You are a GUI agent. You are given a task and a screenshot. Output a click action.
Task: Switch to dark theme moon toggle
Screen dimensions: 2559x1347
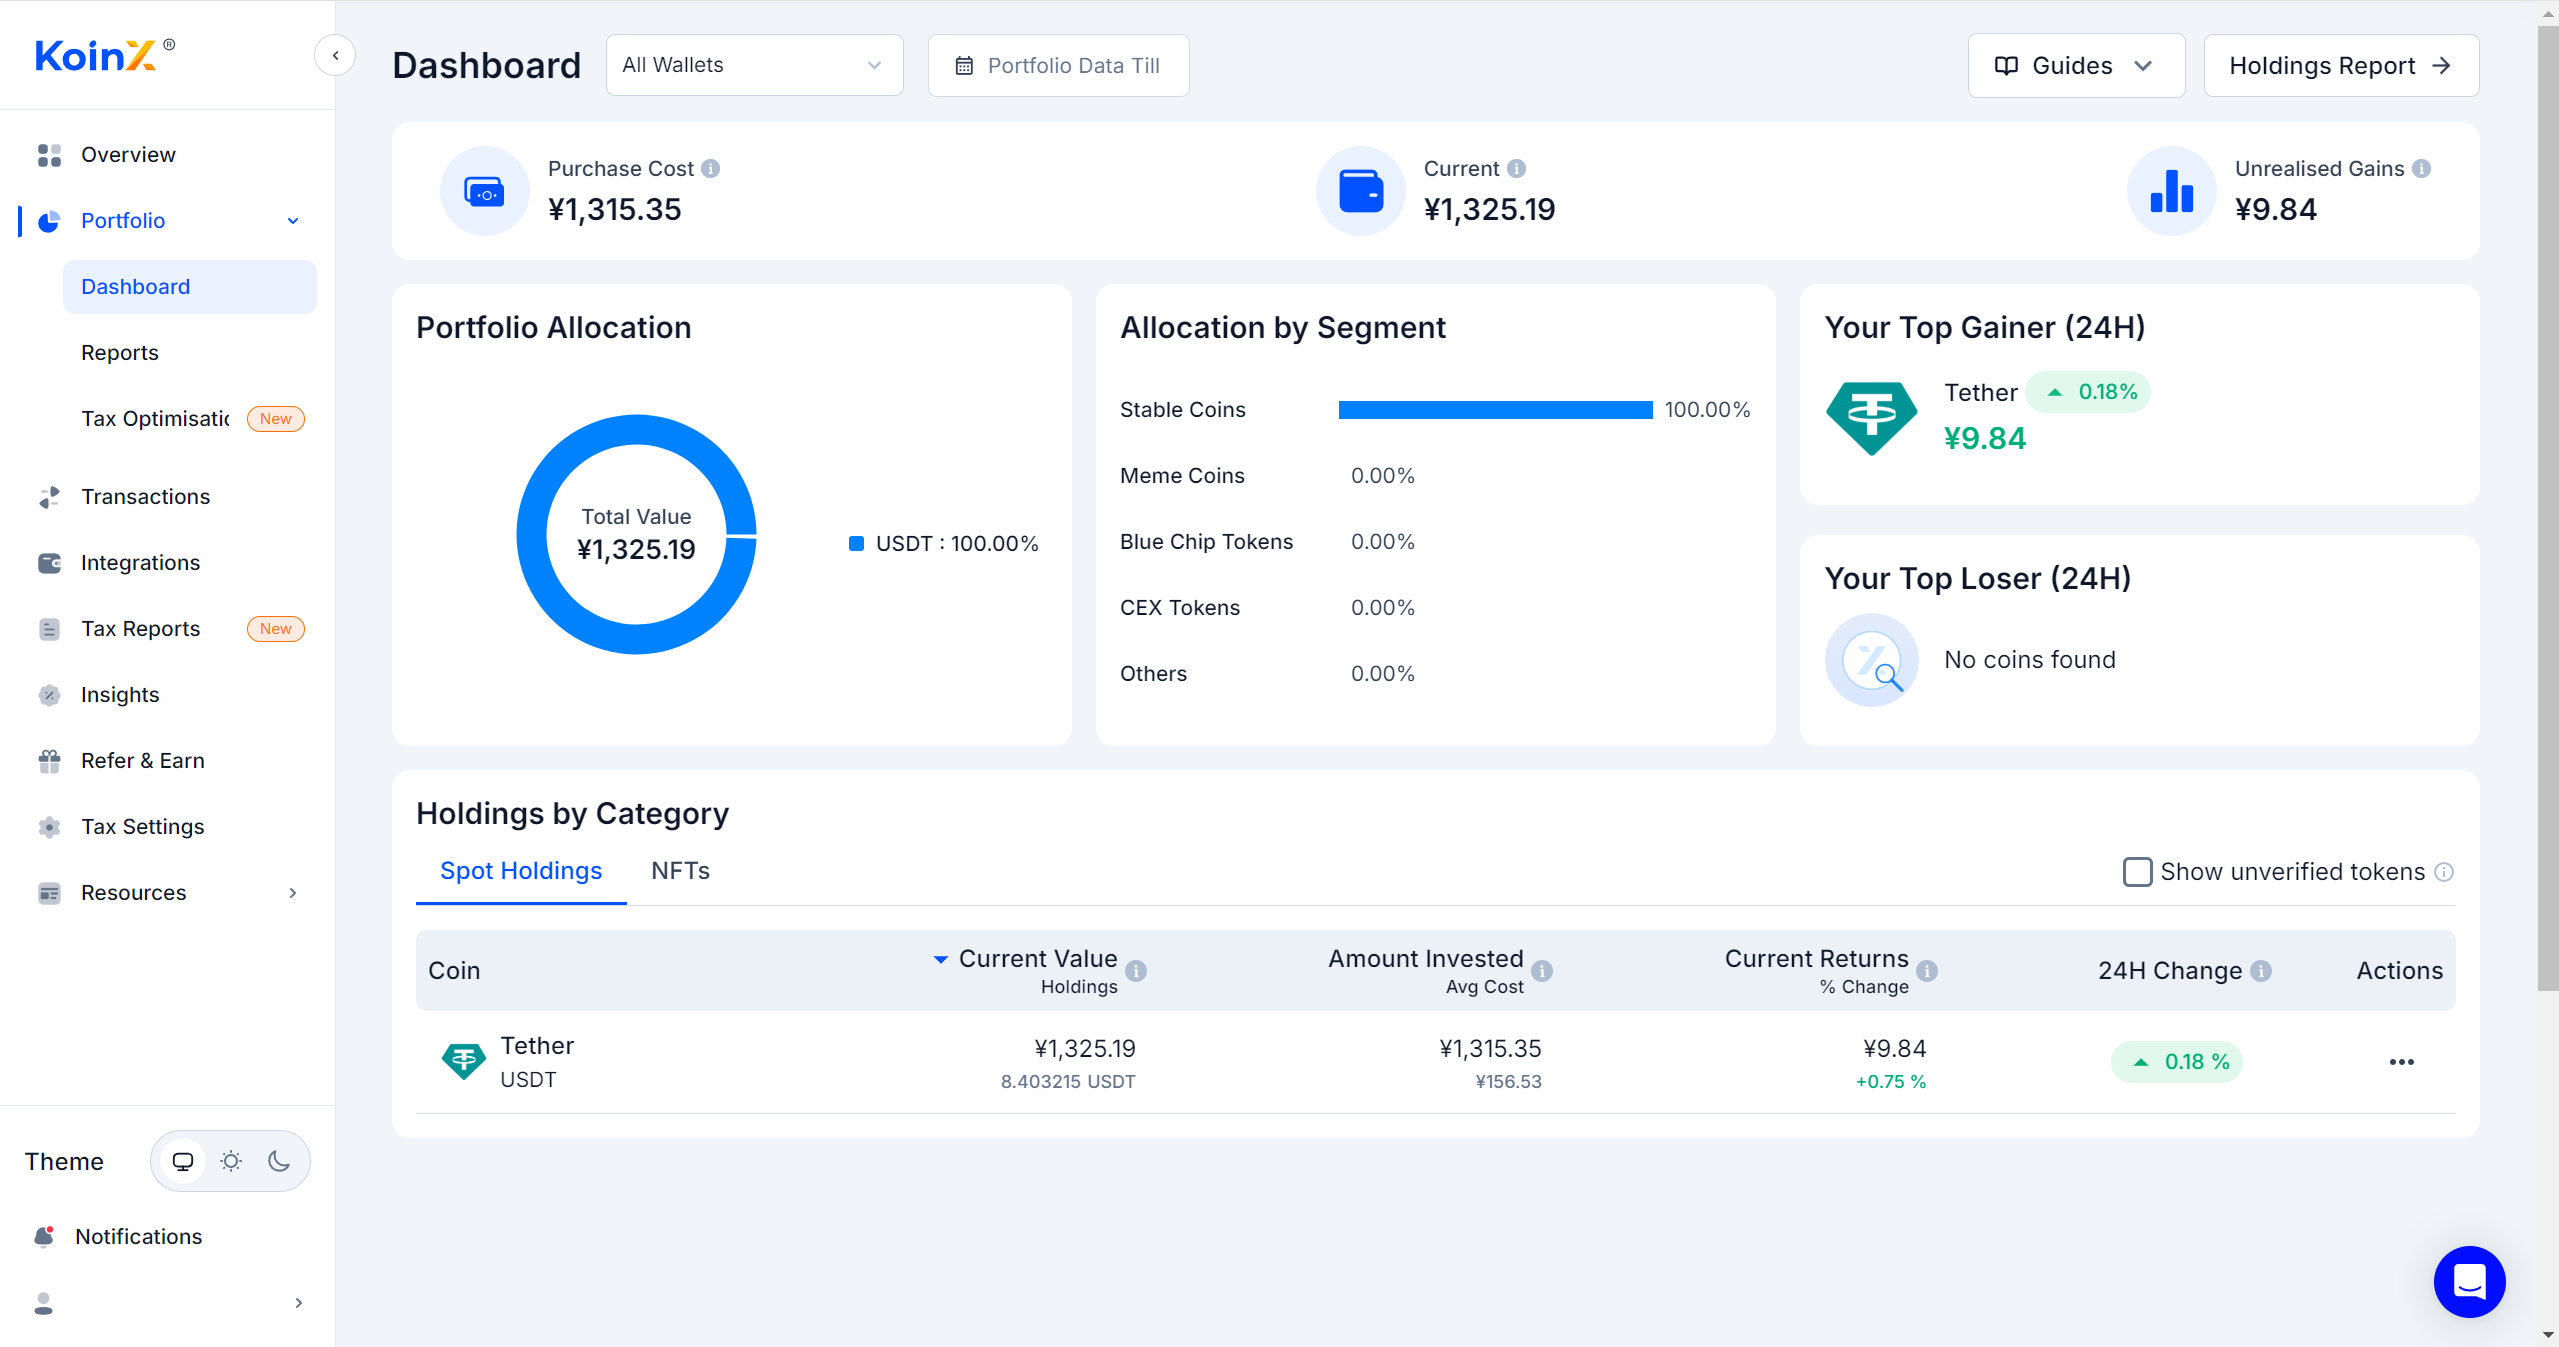coord(279,1161)
